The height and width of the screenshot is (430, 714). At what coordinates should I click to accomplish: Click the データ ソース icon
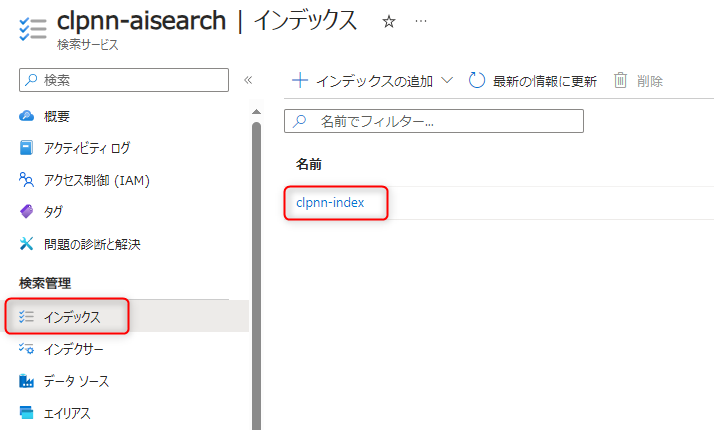(x=27, y=381)
